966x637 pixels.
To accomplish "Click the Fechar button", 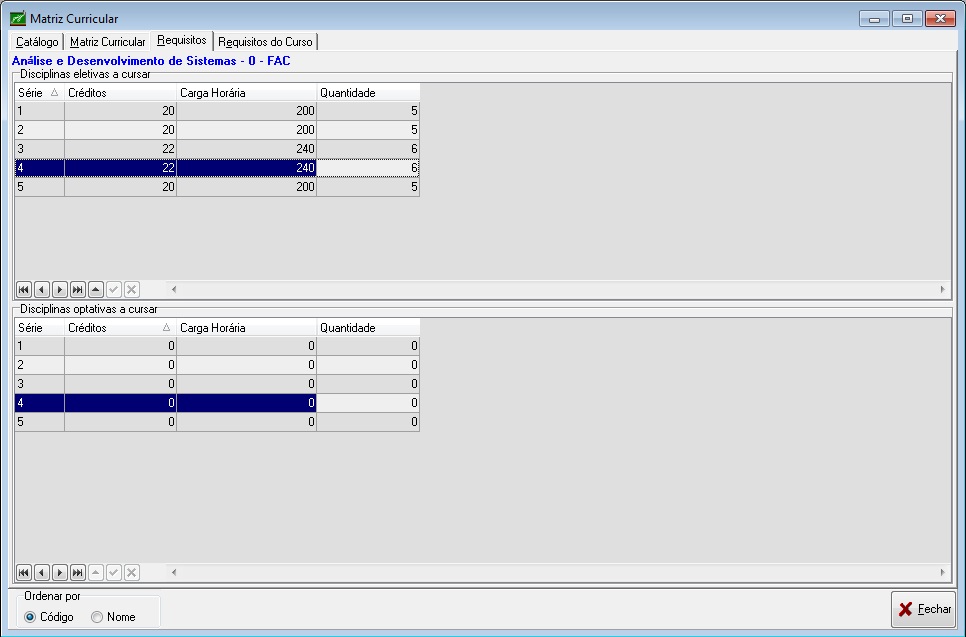I will (924, 609).
